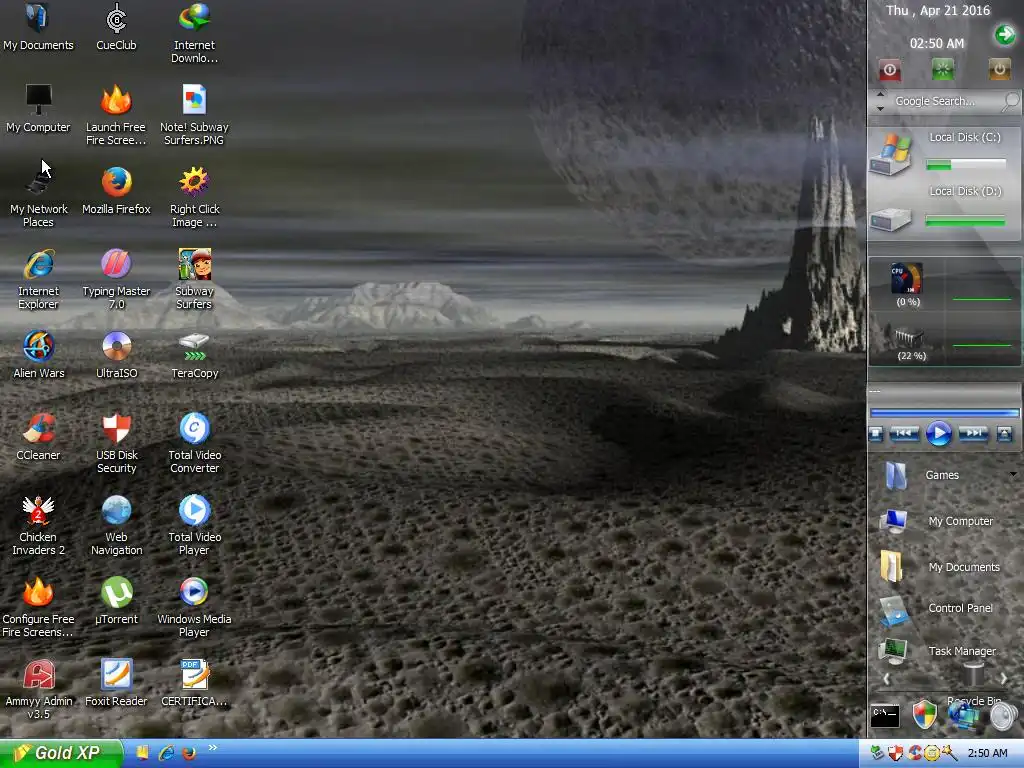Select the UltraISO desktop icon
1024x768 pixels.
tap(116, 355)
